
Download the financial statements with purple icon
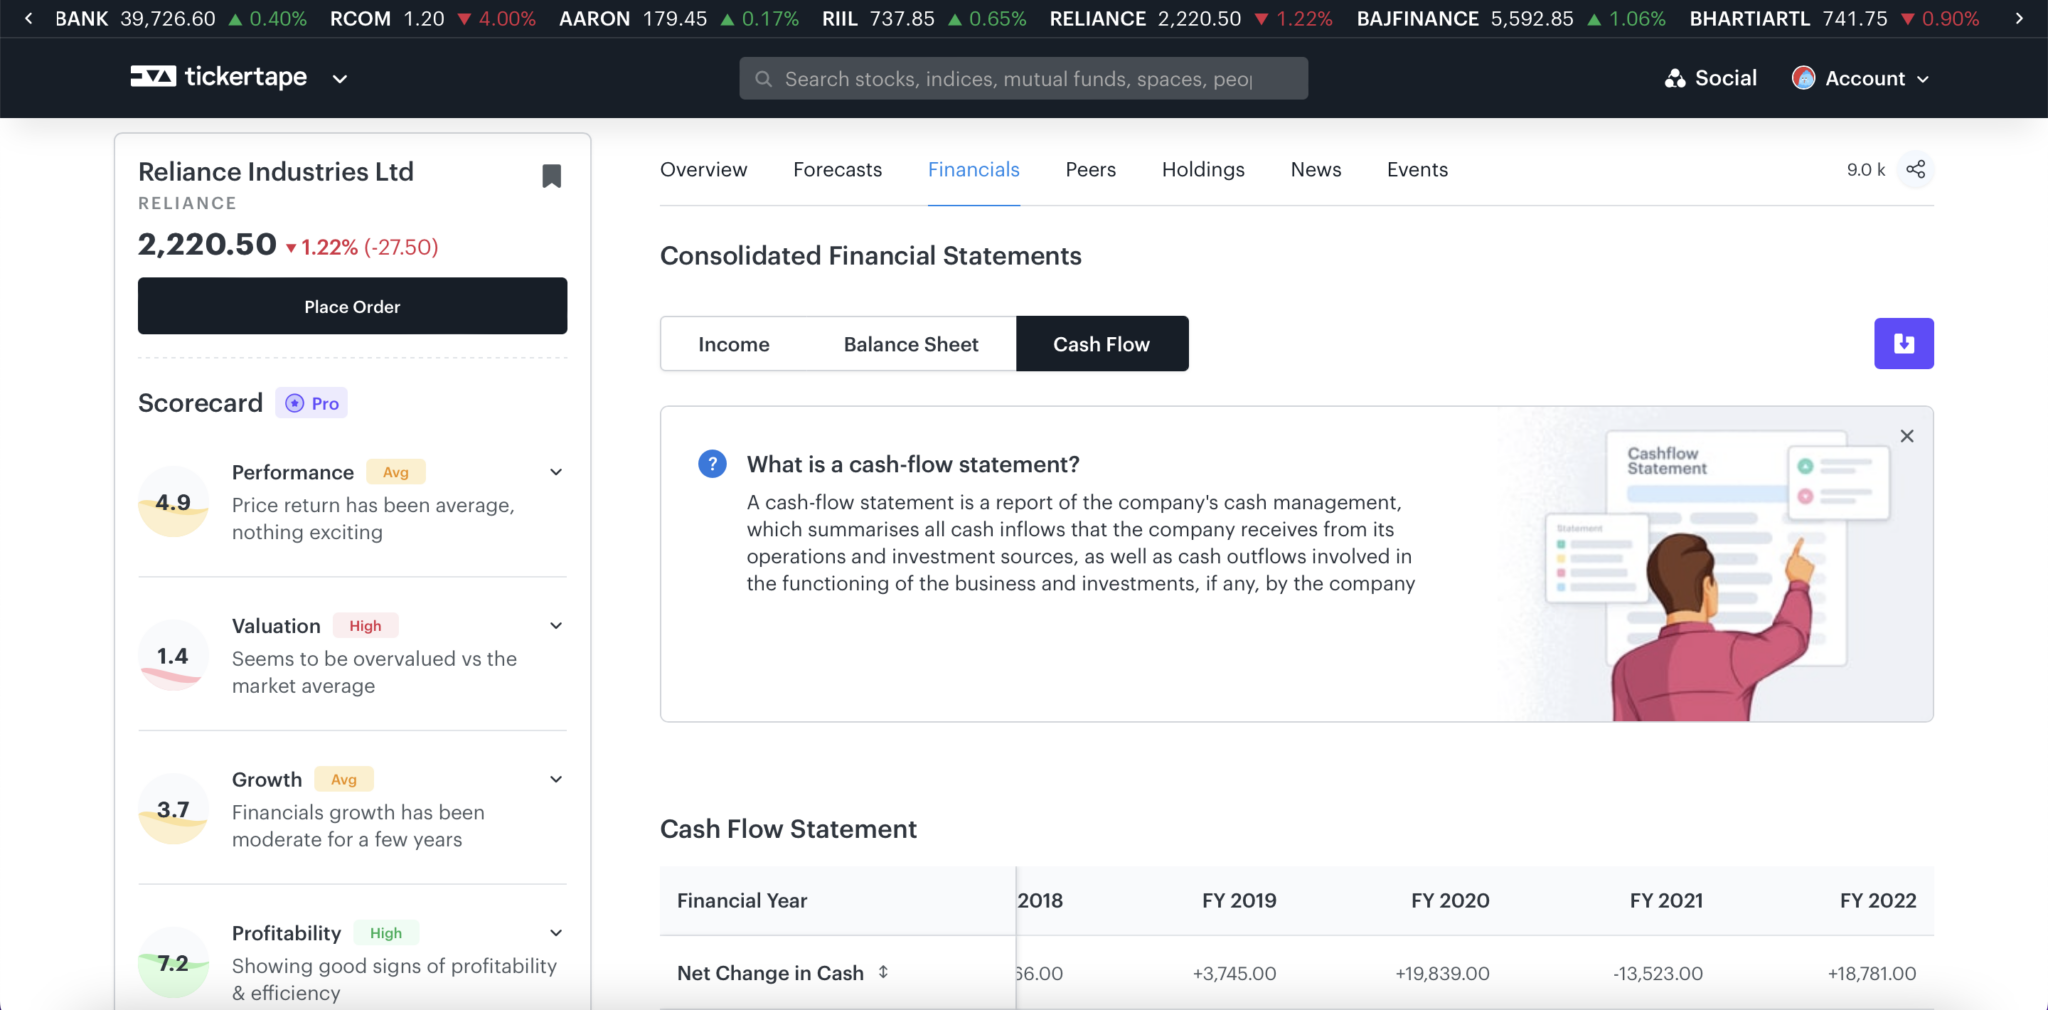pos(1903,344)
